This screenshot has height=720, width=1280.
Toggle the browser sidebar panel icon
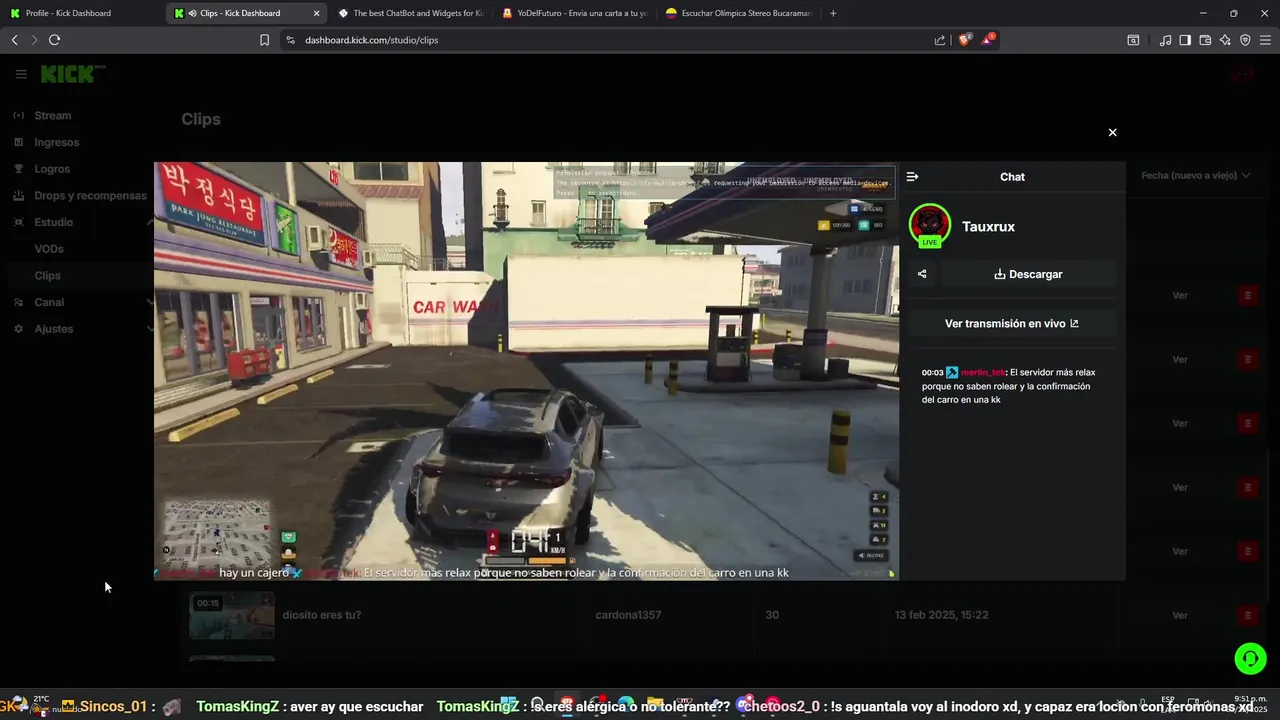[1185, 40]
